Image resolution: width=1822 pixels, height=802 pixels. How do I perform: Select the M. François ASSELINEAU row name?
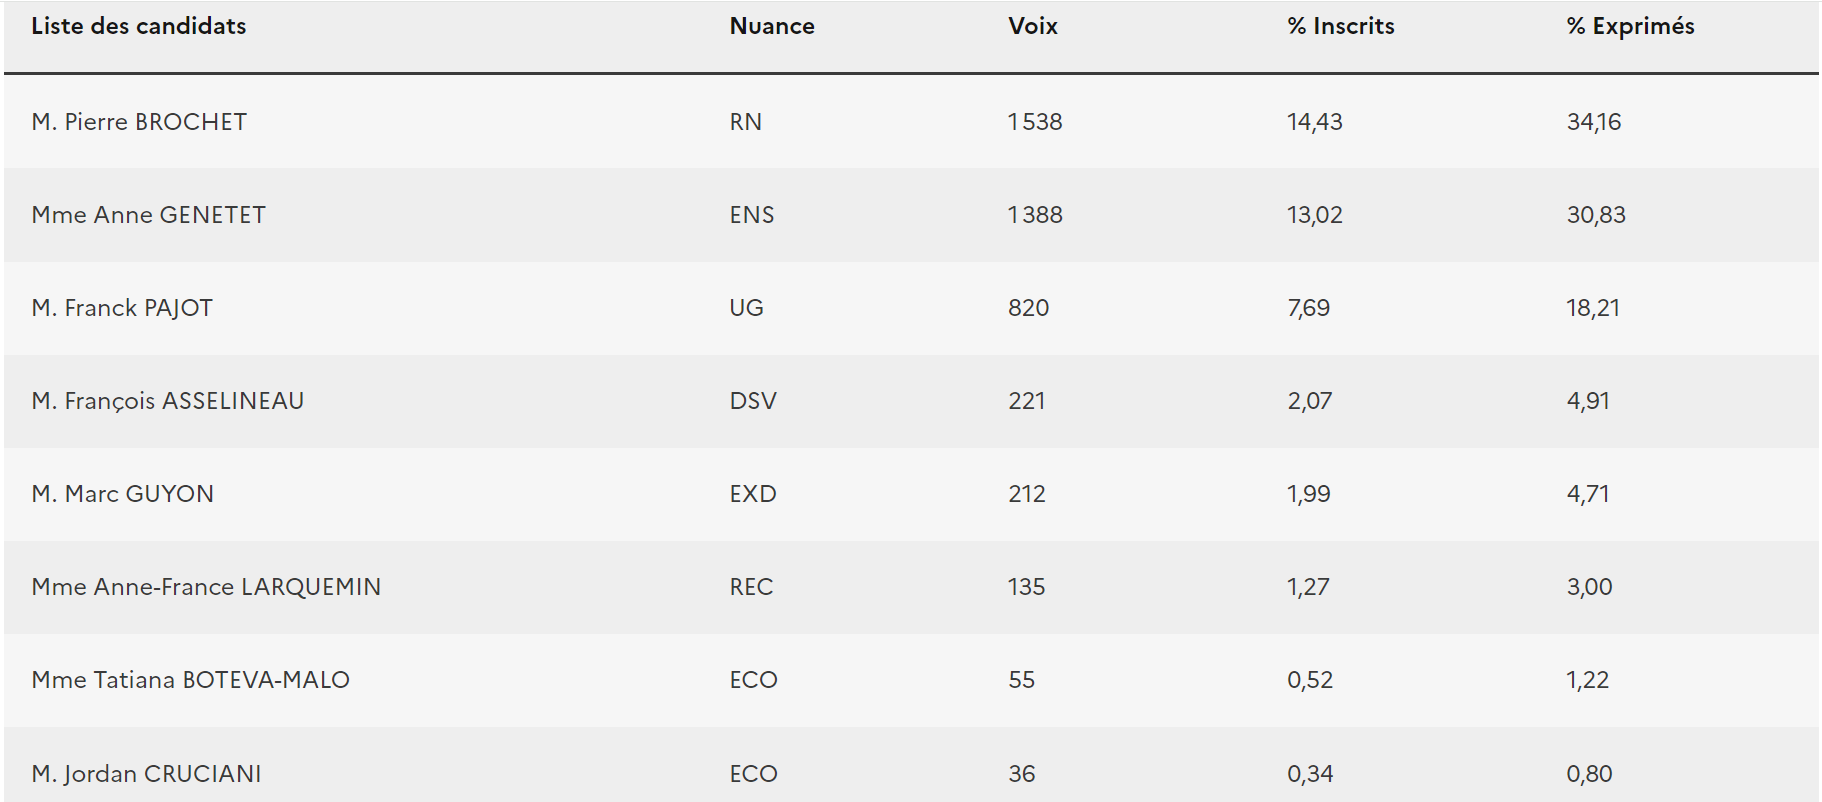167,401
